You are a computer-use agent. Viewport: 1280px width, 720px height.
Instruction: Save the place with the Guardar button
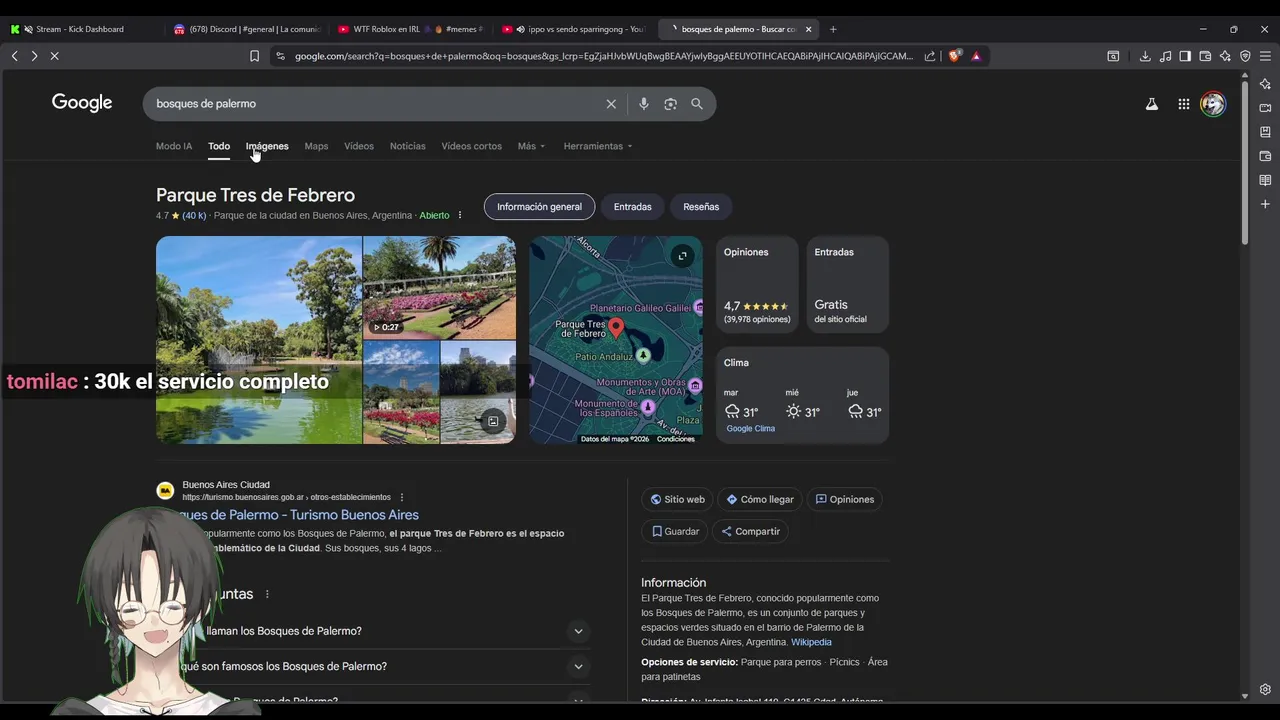point(675,531)
